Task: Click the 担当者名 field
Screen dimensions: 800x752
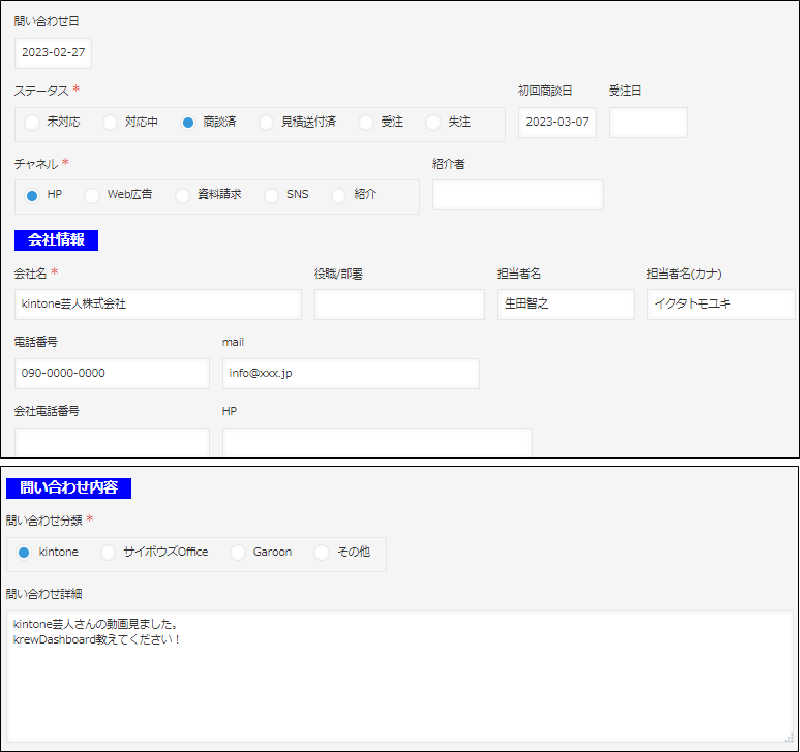Action: 566,304
